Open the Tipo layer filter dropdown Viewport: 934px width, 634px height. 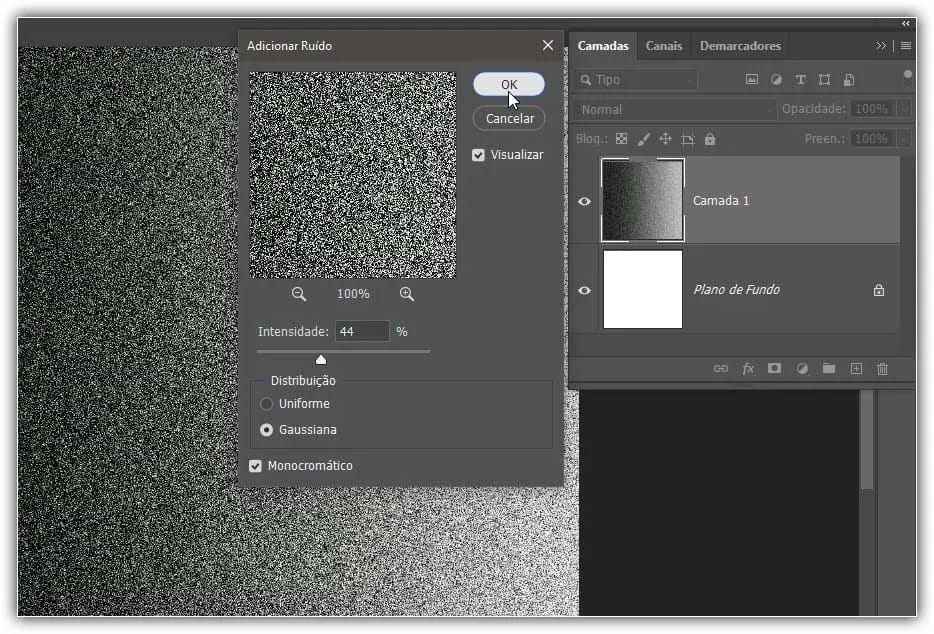tap(636, 80)
